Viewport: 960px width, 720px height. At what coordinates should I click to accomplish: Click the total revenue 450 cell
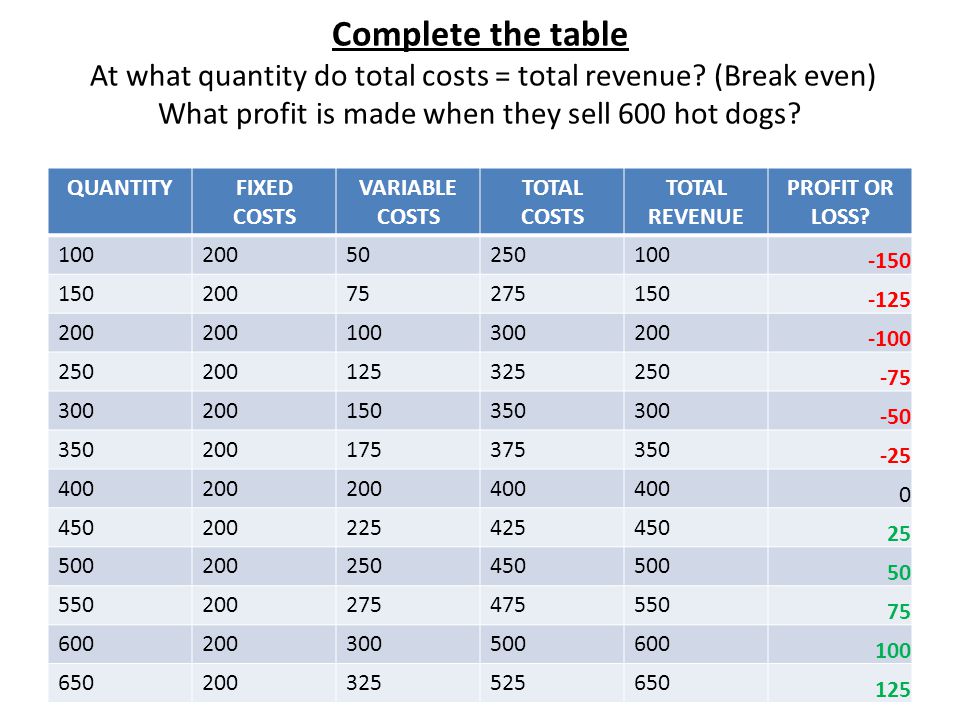pyautogui.click(x=696, y=527)
